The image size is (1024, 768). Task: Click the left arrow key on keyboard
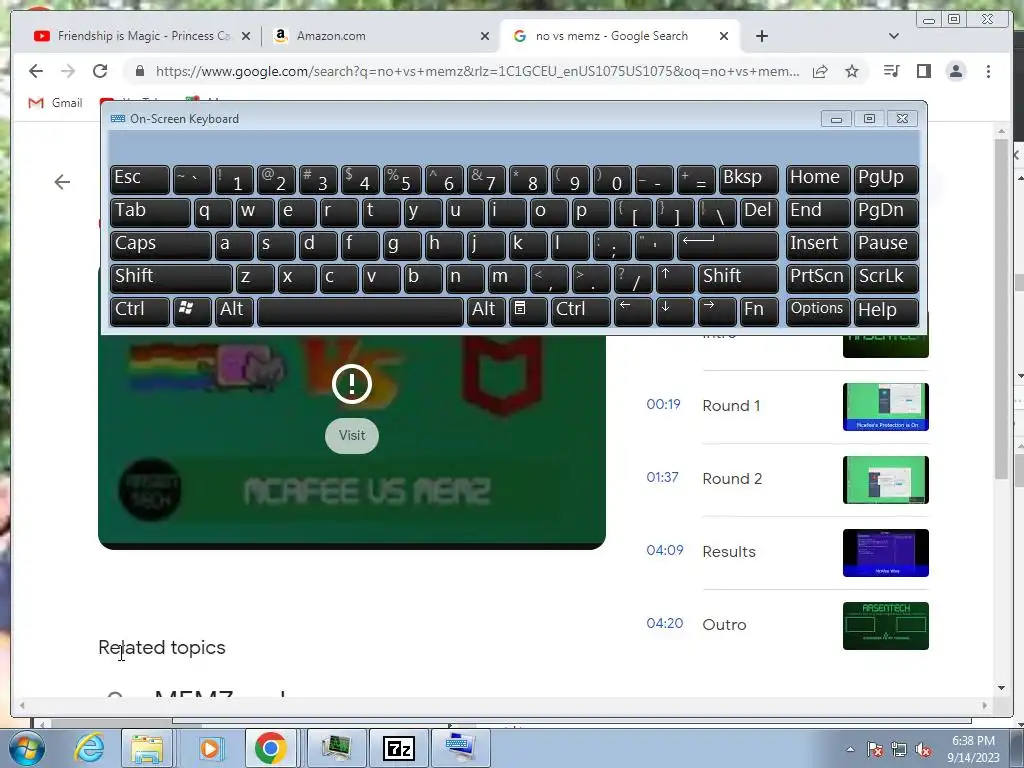(633, 311)
